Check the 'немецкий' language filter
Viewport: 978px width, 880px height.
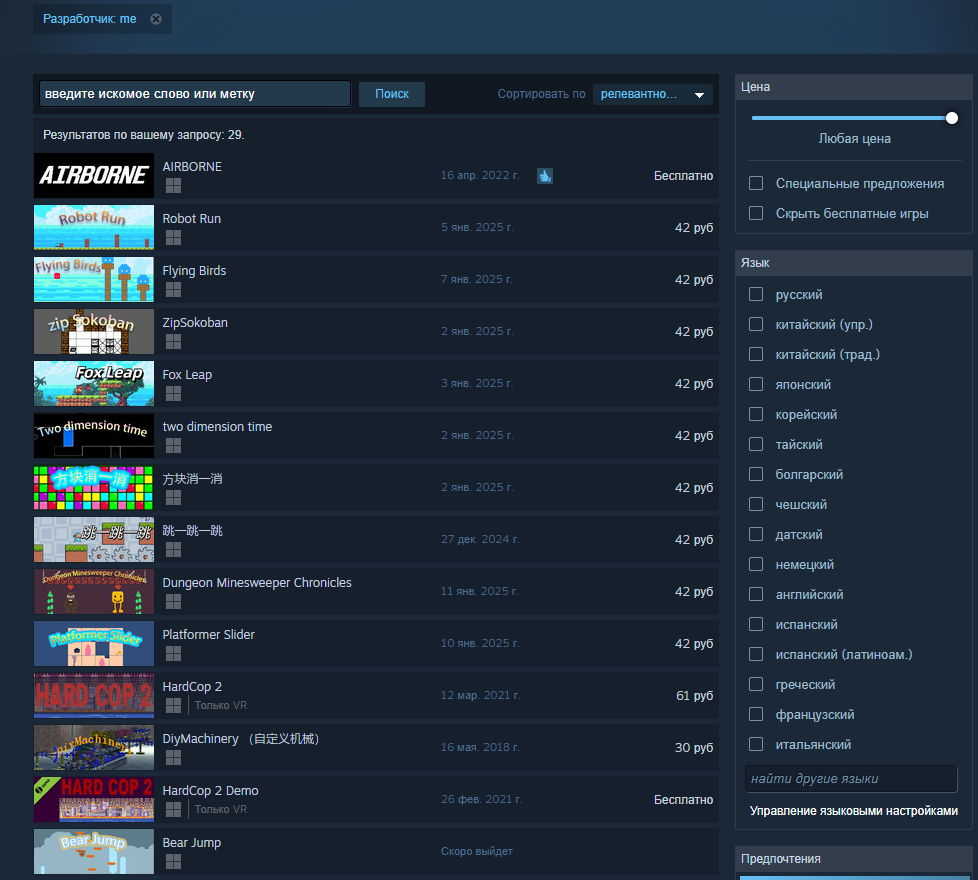(x=756, y=564)
